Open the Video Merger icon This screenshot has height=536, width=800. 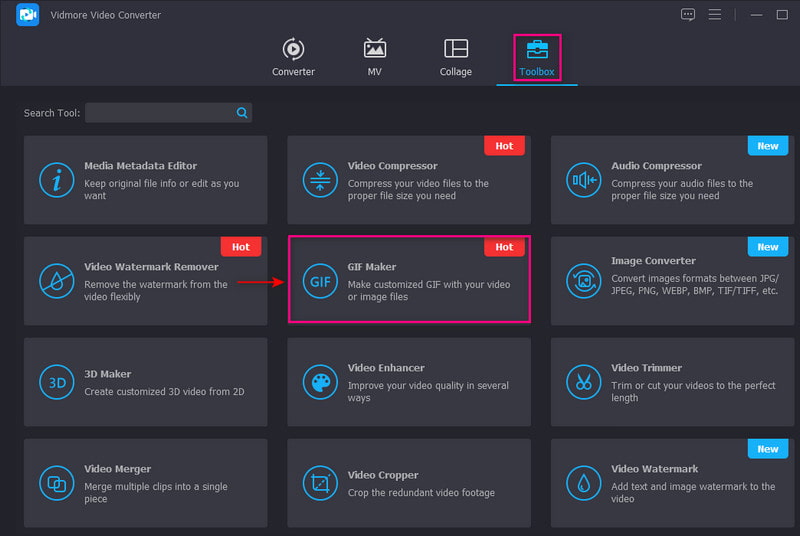(x=56, y=484)
